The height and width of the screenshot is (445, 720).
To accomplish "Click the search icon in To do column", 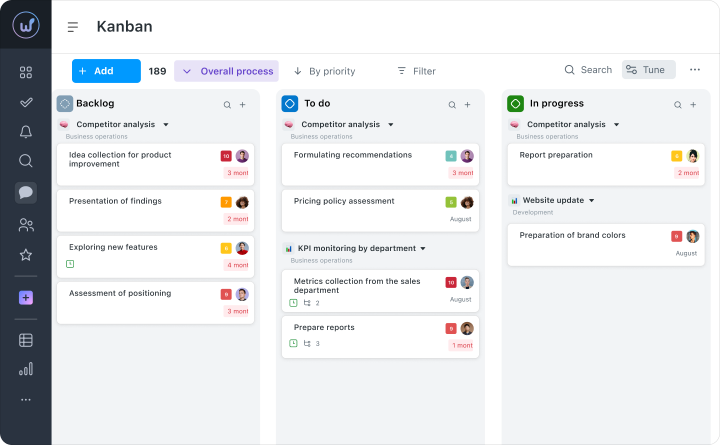I will (x=452, y=104).
